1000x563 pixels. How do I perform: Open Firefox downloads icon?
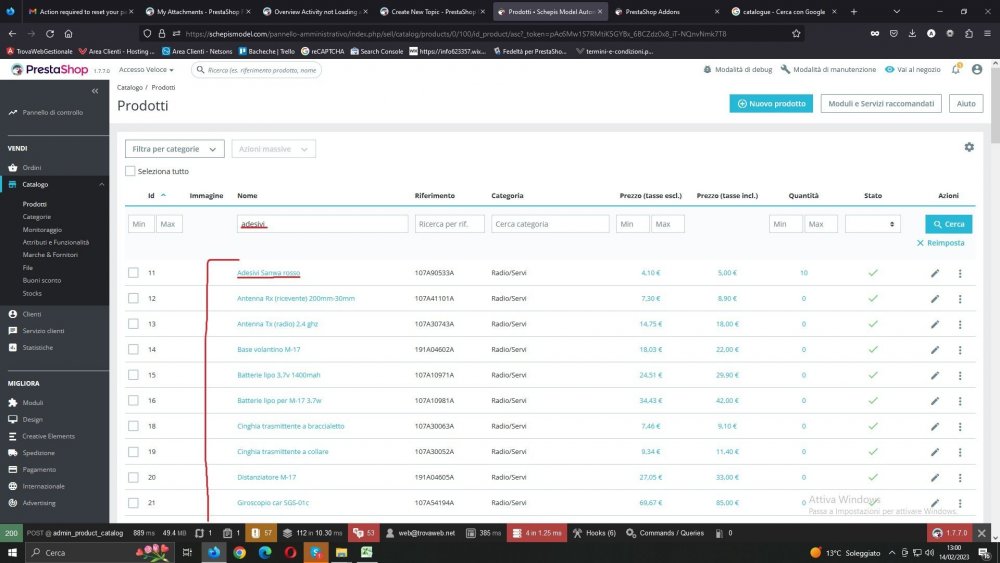tap(912, 34)
